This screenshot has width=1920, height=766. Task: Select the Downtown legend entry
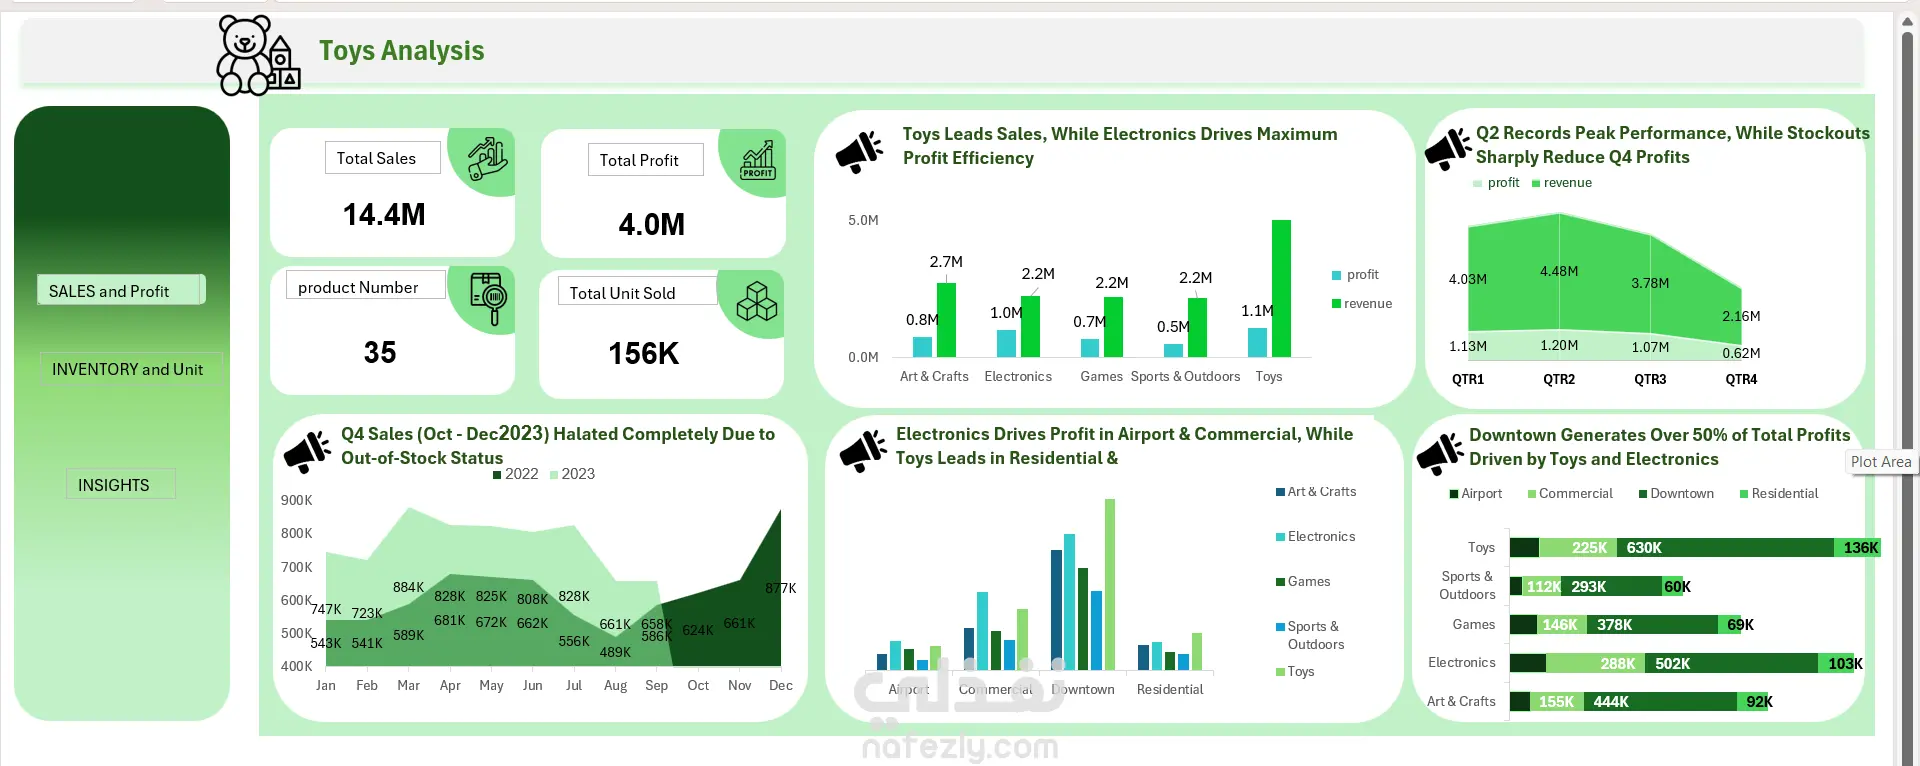1676,494
